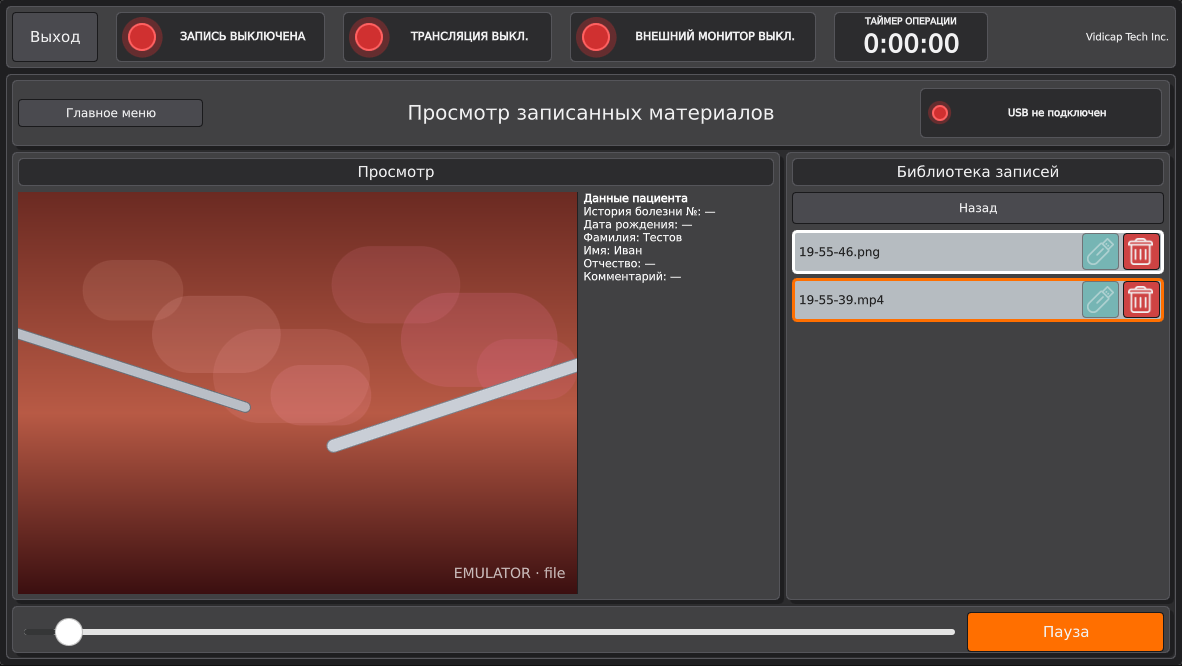Open Главное меню
Image resolution: width=1182 pixels, height=666 pixels.
click(111, 113)
